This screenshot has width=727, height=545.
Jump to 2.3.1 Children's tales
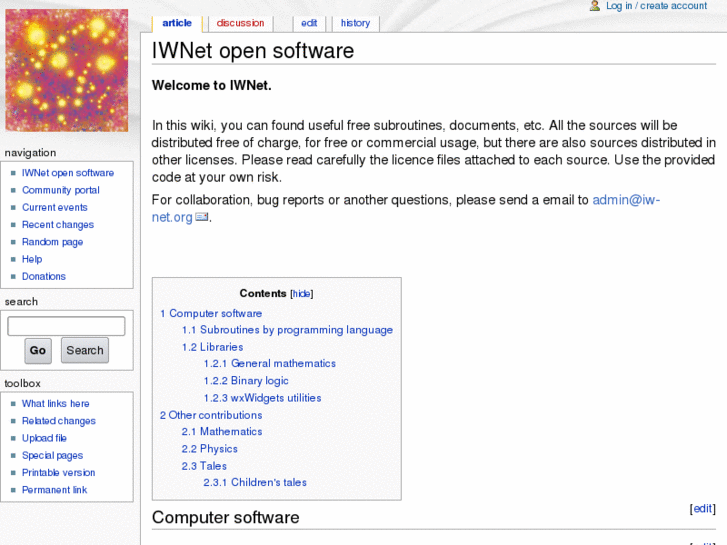click(x=255, y=482)
